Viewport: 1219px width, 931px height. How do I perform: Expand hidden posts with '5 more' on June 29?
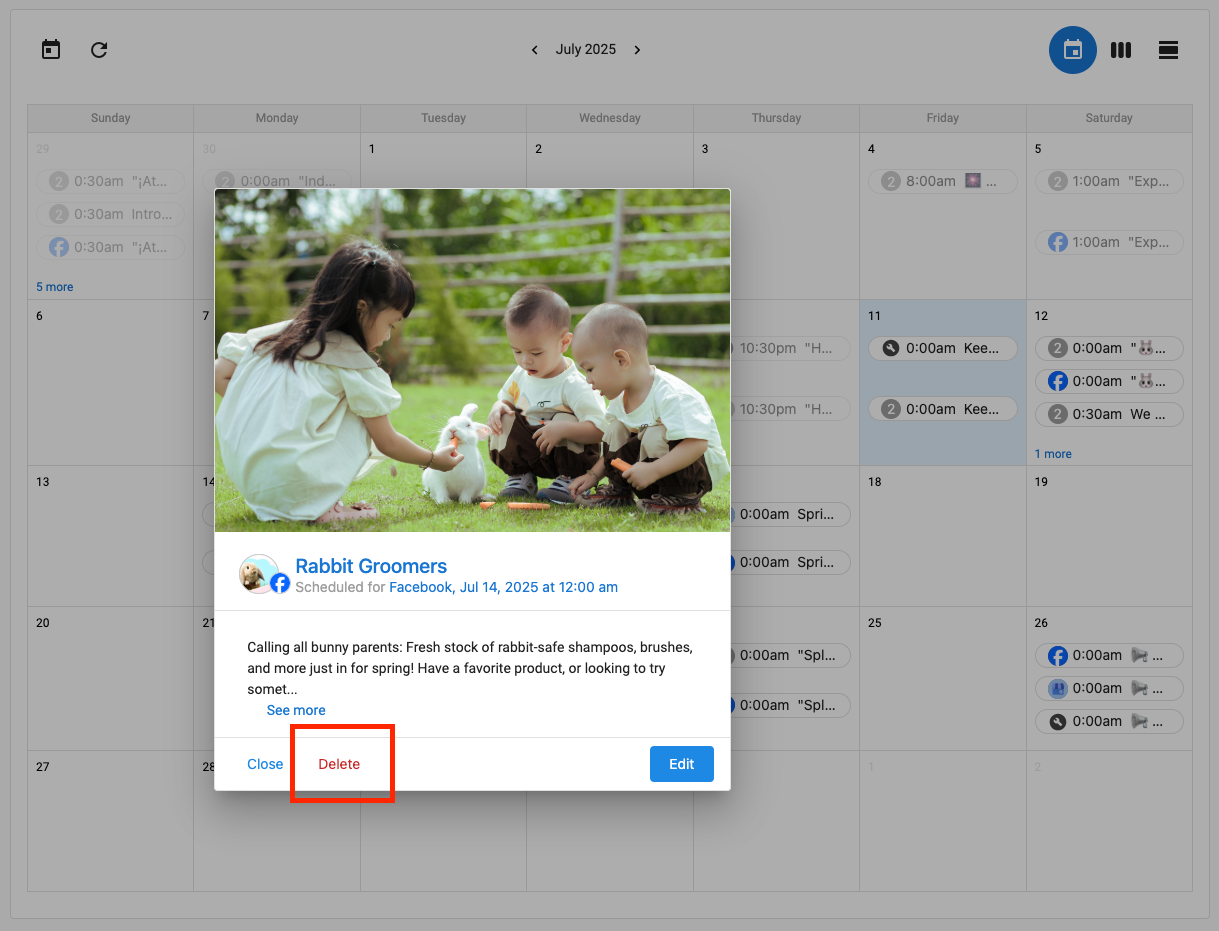(54, 286)
